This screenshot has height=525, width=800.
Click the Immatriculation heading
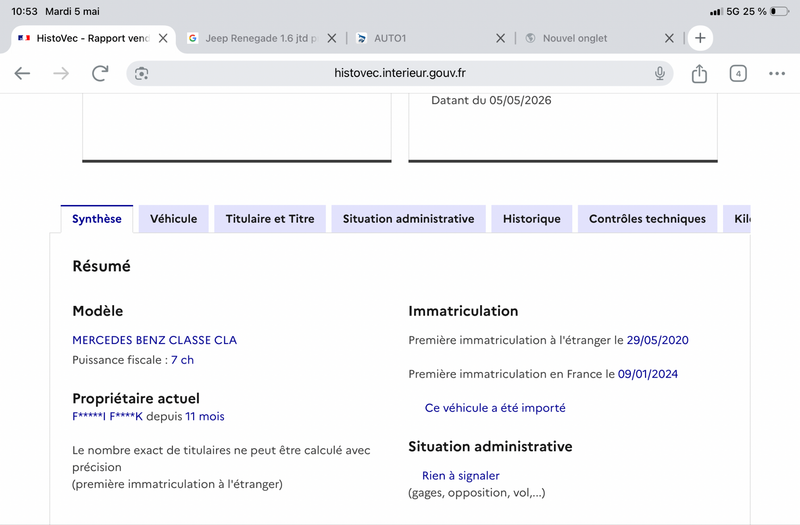click(x=463, y=311)
